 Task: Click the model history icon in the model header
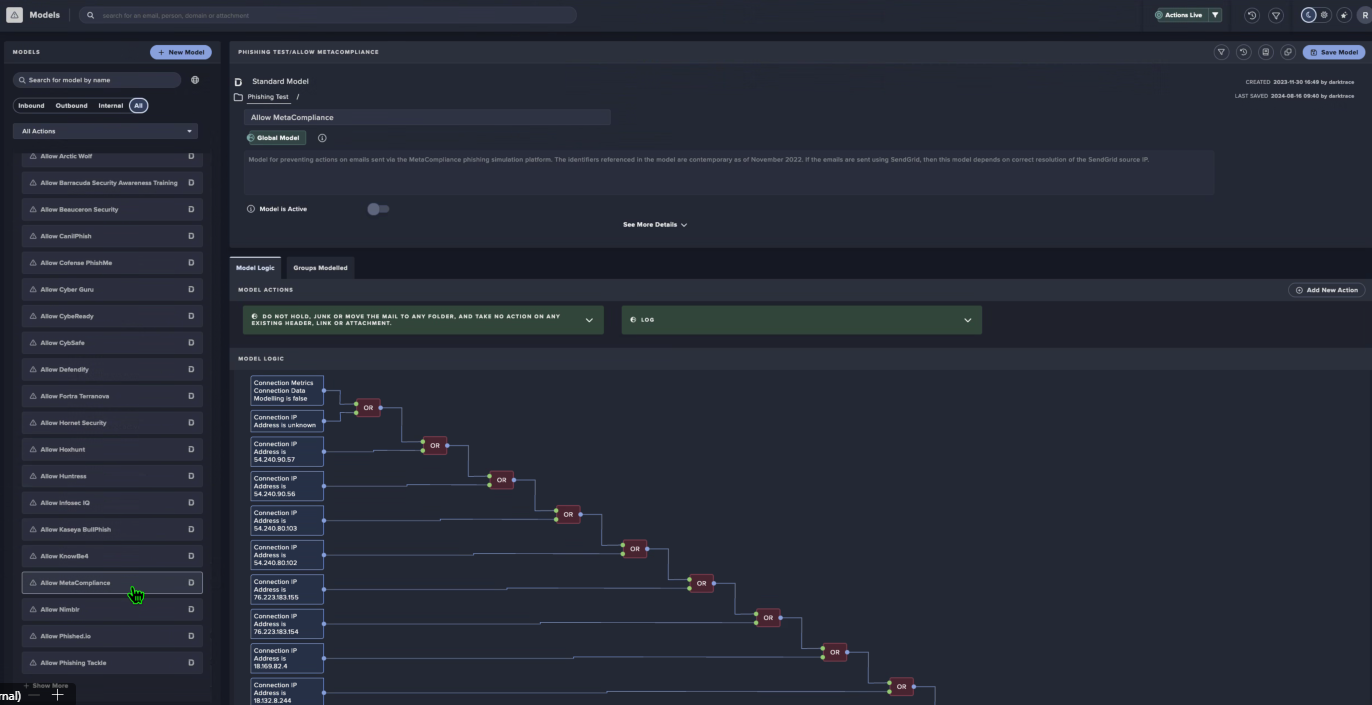[1243, 52]
